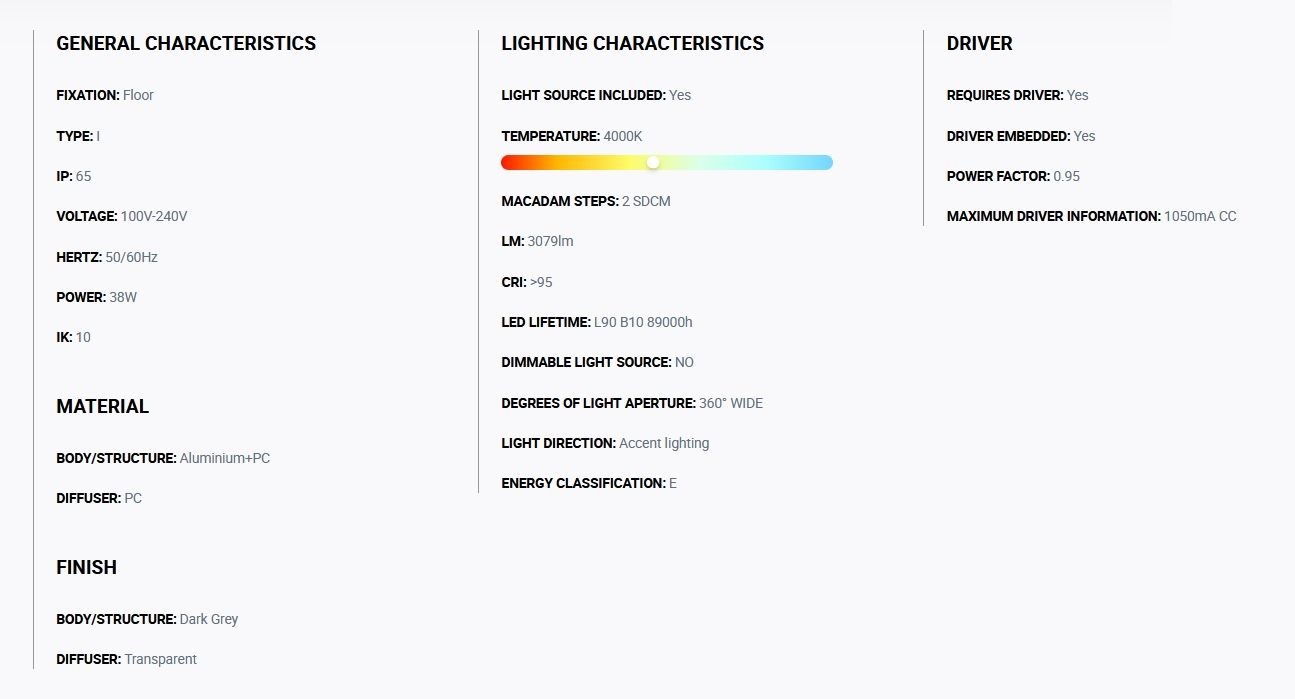Click the TYPE label in General Characteristics
This screenshot has height=699, width=1295.
click(x=75, y=136)
